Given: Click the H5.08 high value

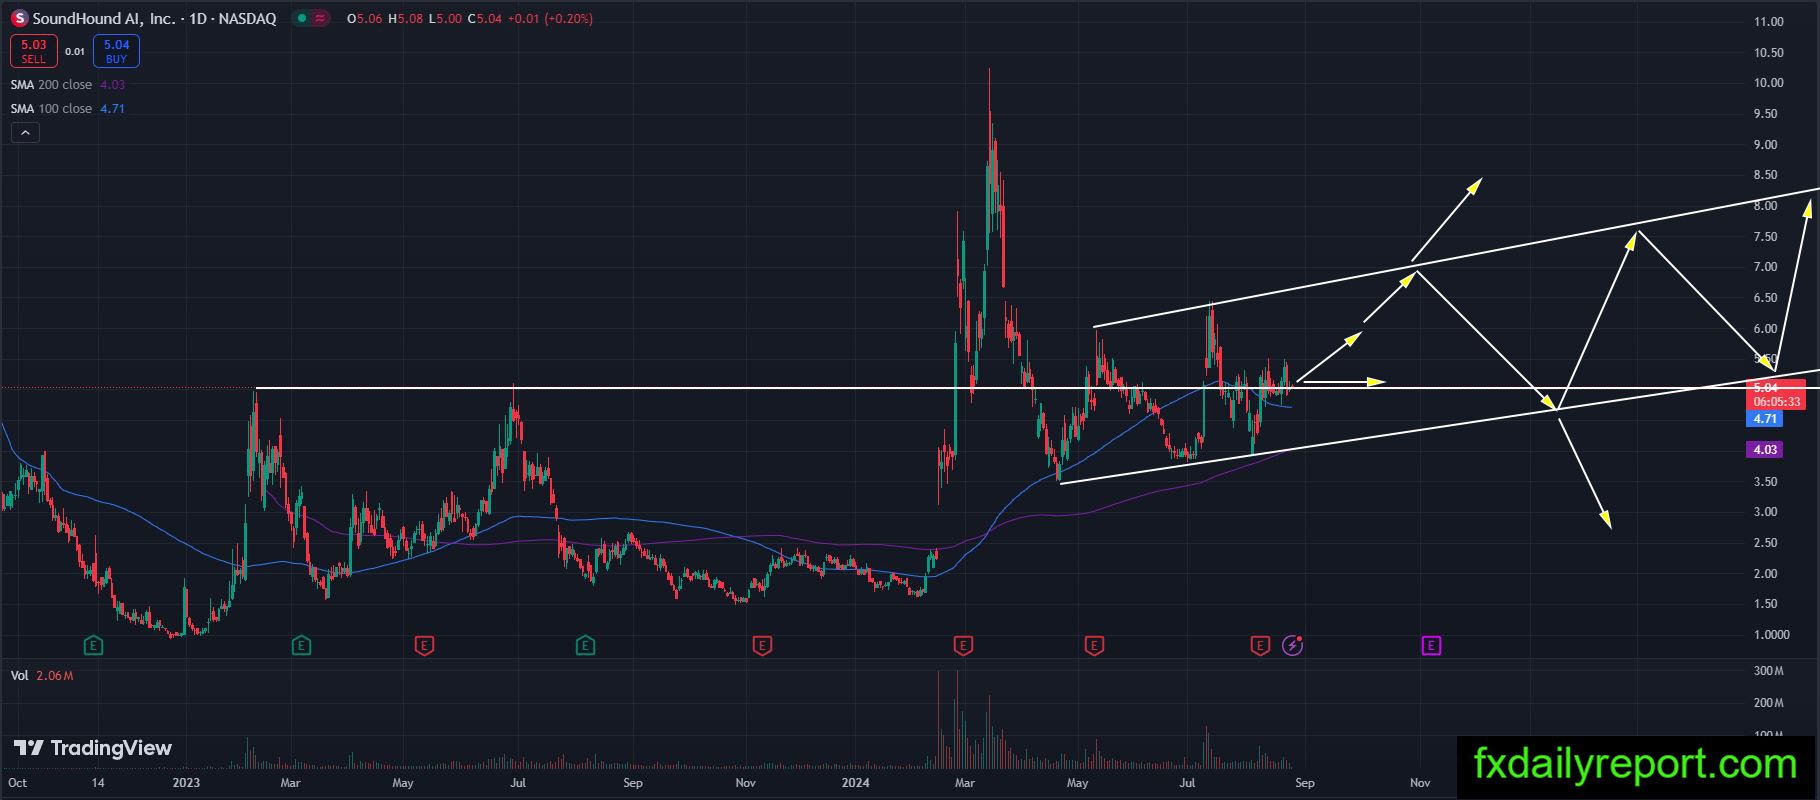Looking at the screenshot, I should (x=405, y=19).
